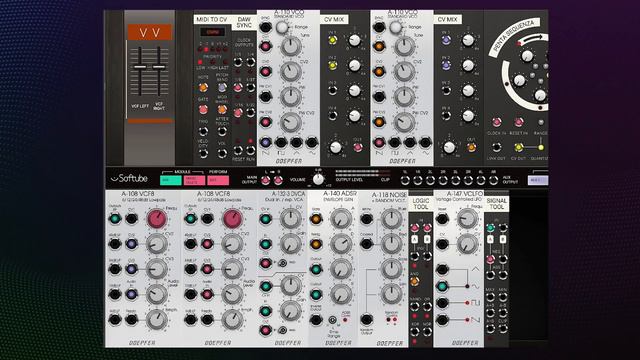Open the module PRESET button
Screen dimensions: 640x360
[194, 180]
